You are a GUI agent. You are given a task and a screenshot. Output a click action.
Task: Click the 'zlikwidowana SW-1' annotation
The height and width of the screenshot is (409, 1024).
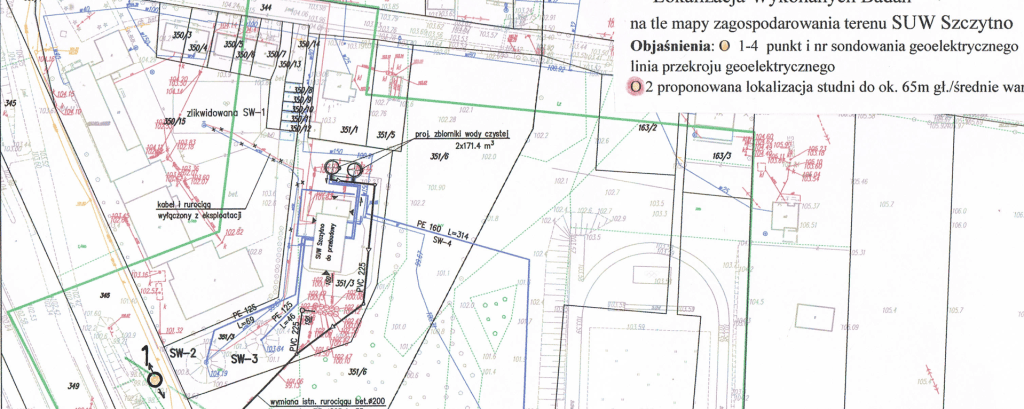pyautogui.click(x=229, y=112)
